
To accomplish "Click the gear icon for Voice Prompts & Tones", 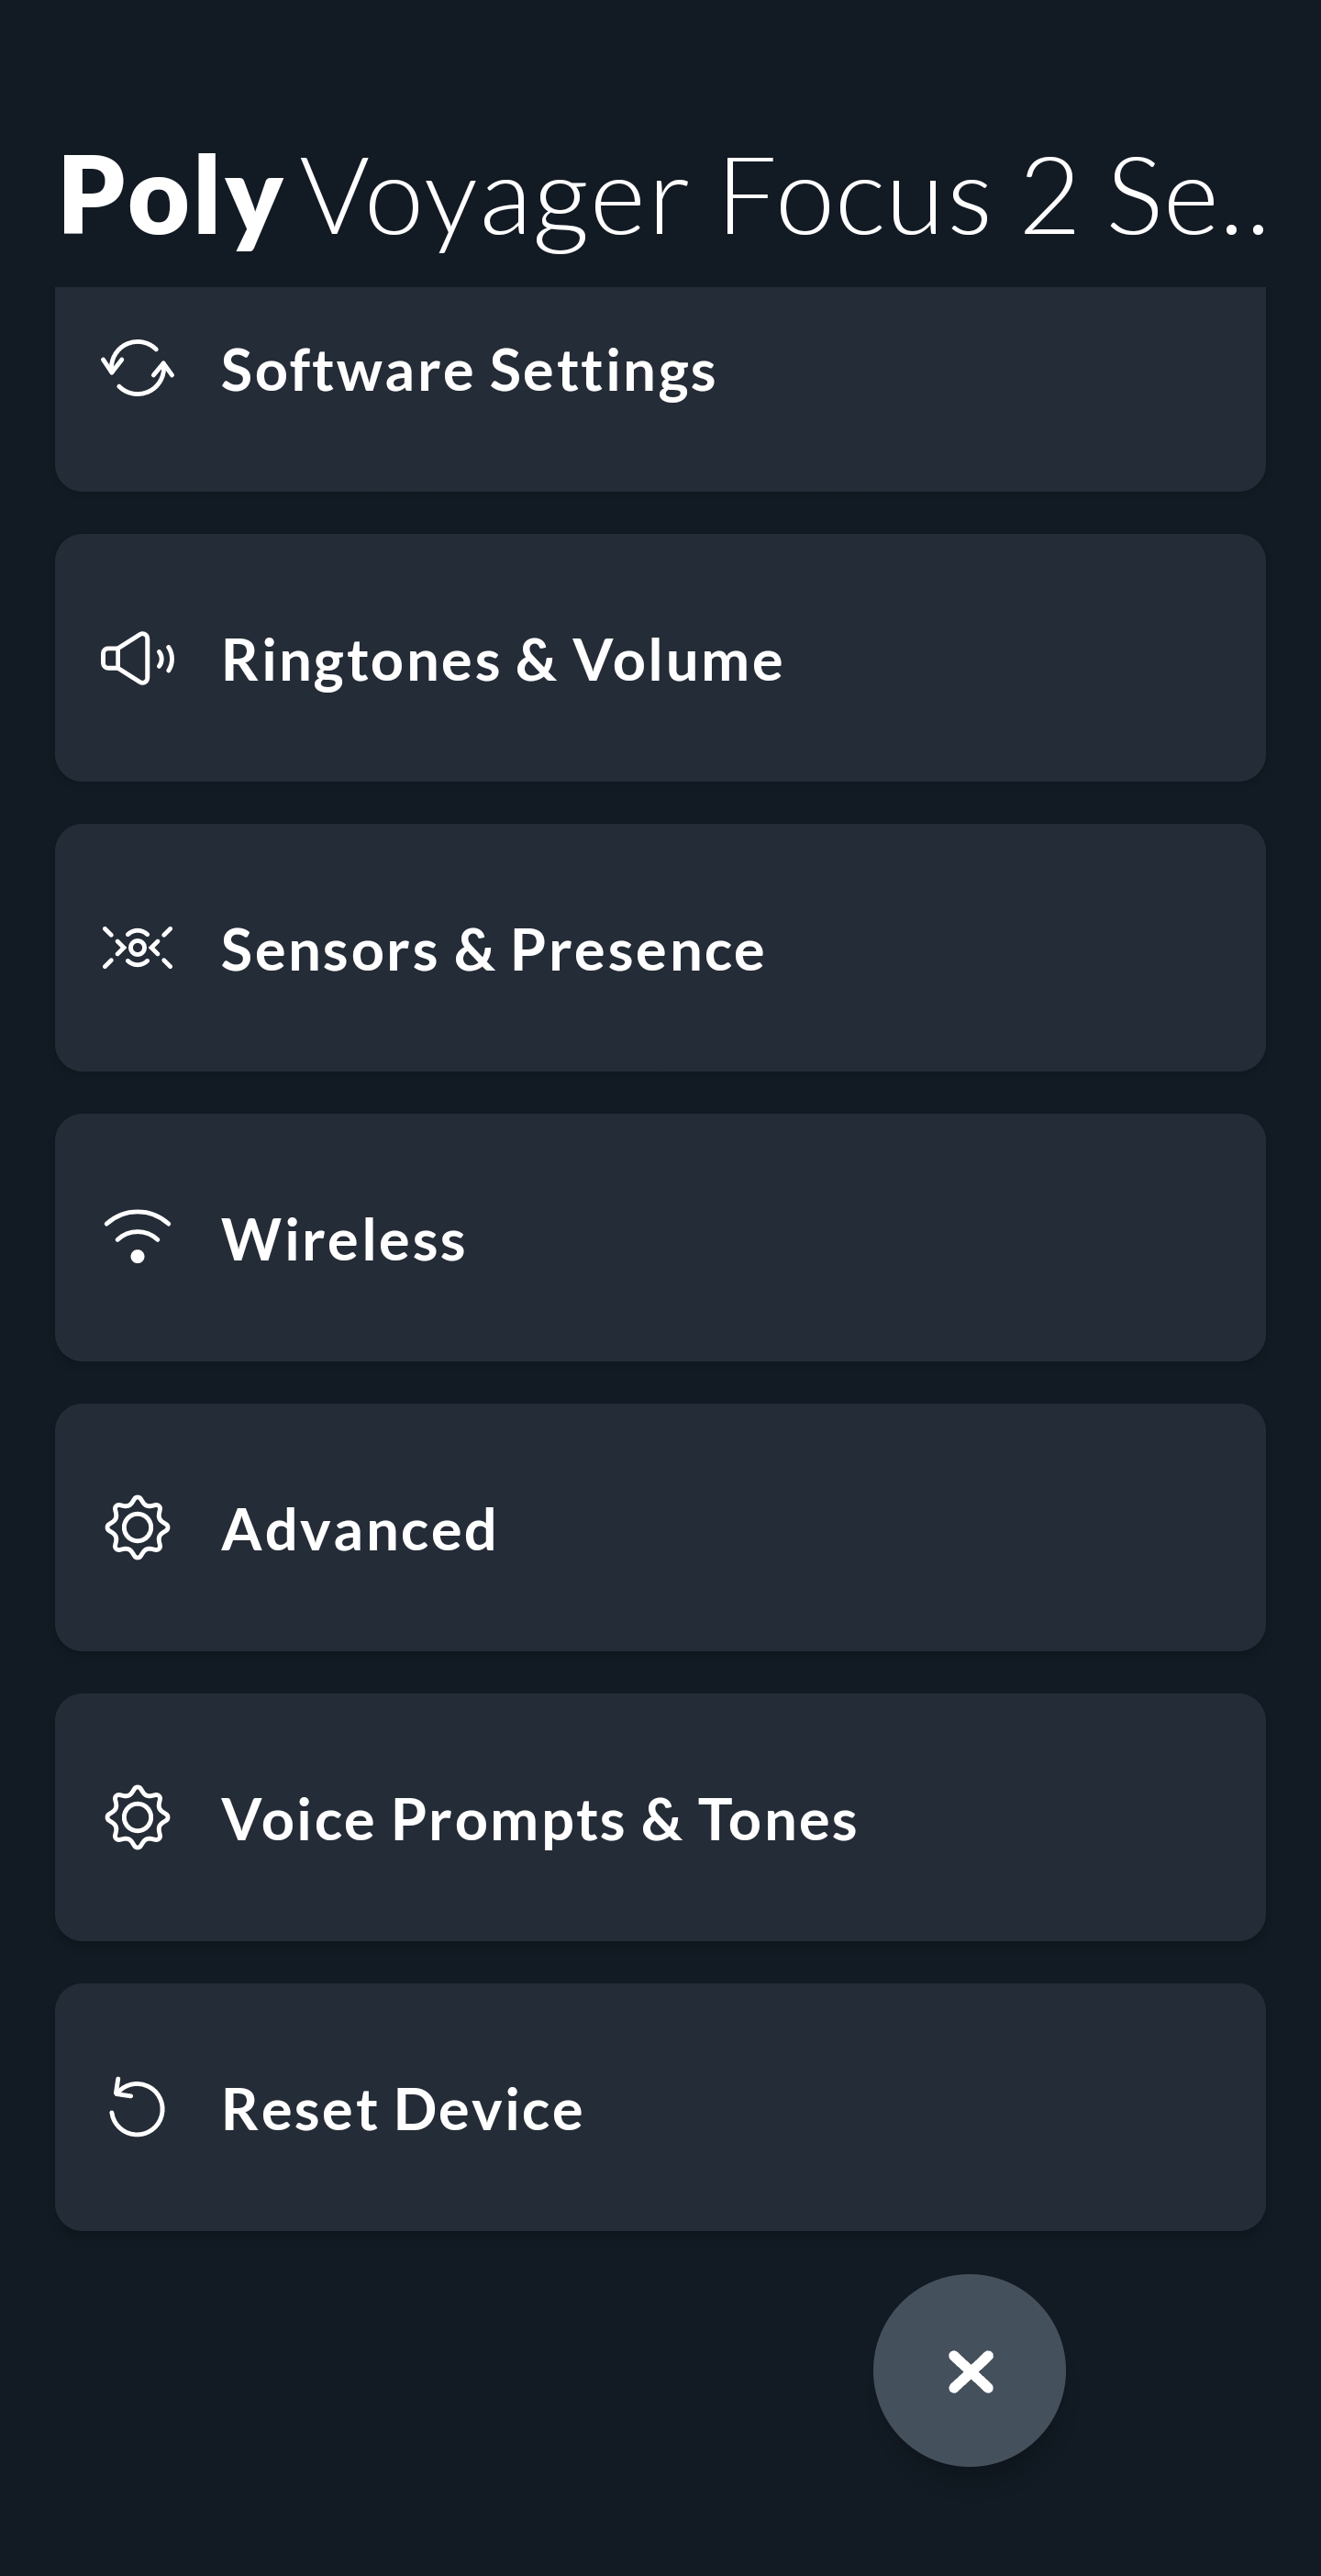I will tap(138, 1818).
